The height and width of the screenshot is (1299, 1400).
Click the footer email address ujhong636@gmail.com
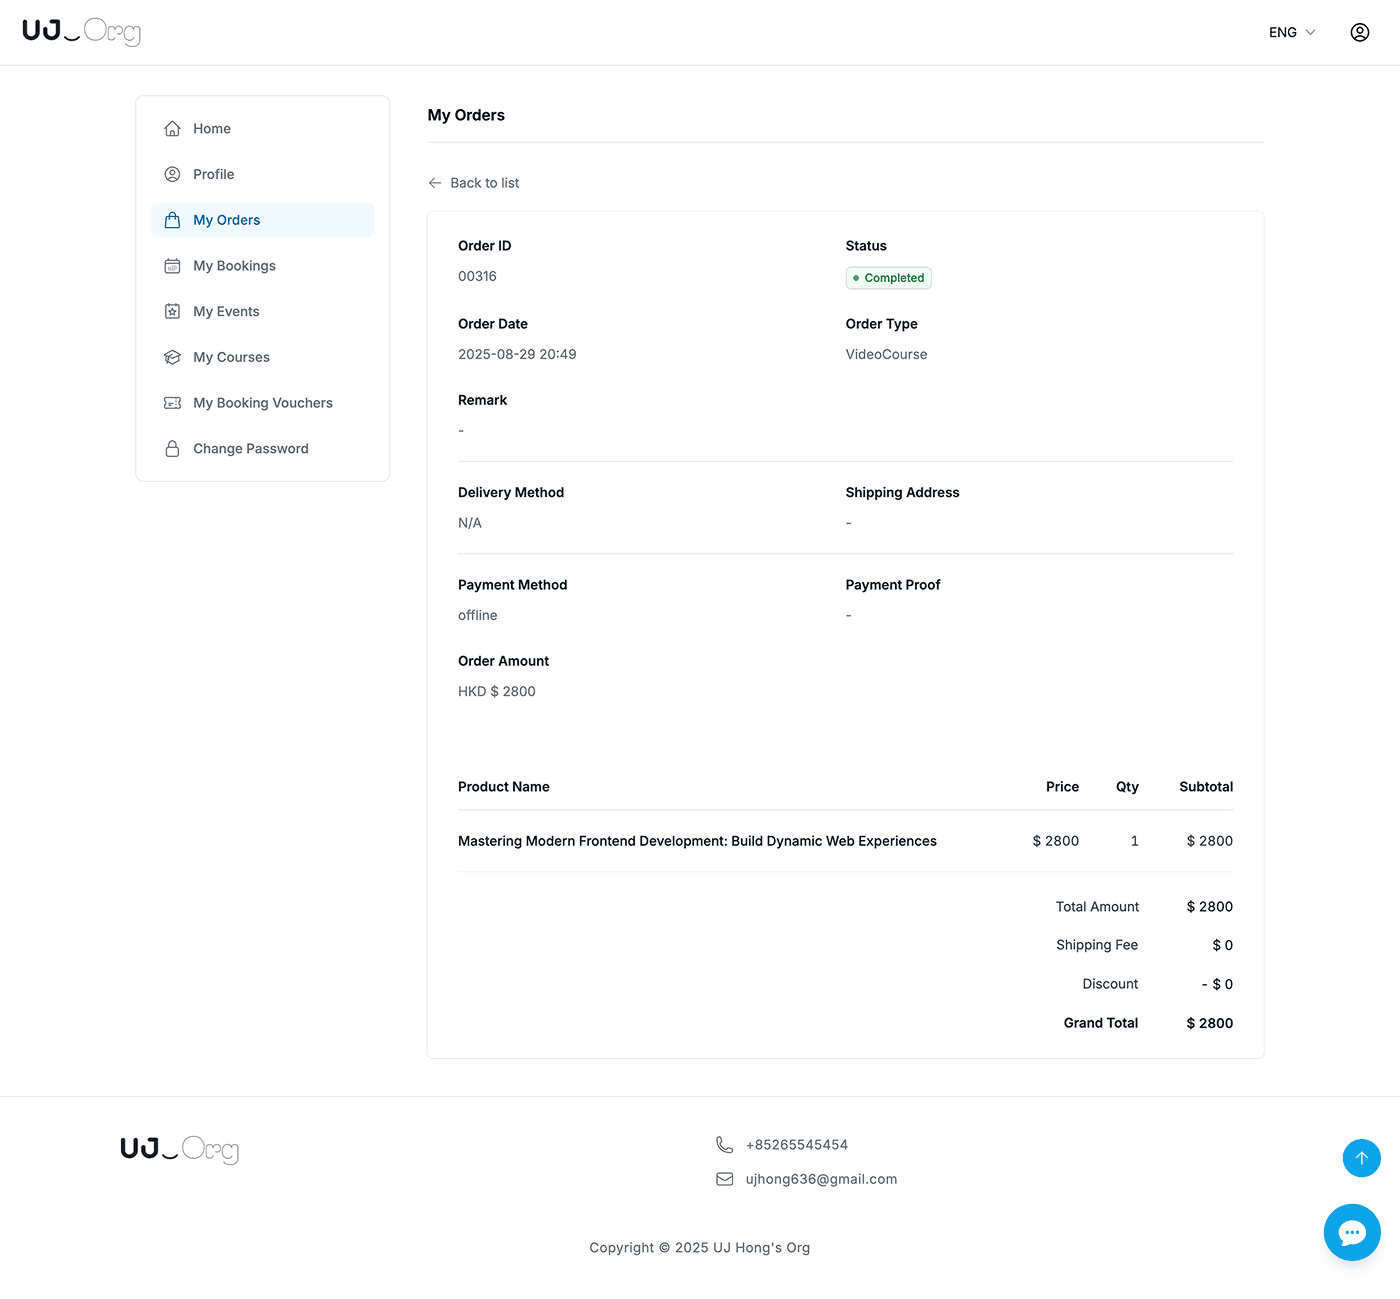pyautogui.click(x=821, y=1179)
